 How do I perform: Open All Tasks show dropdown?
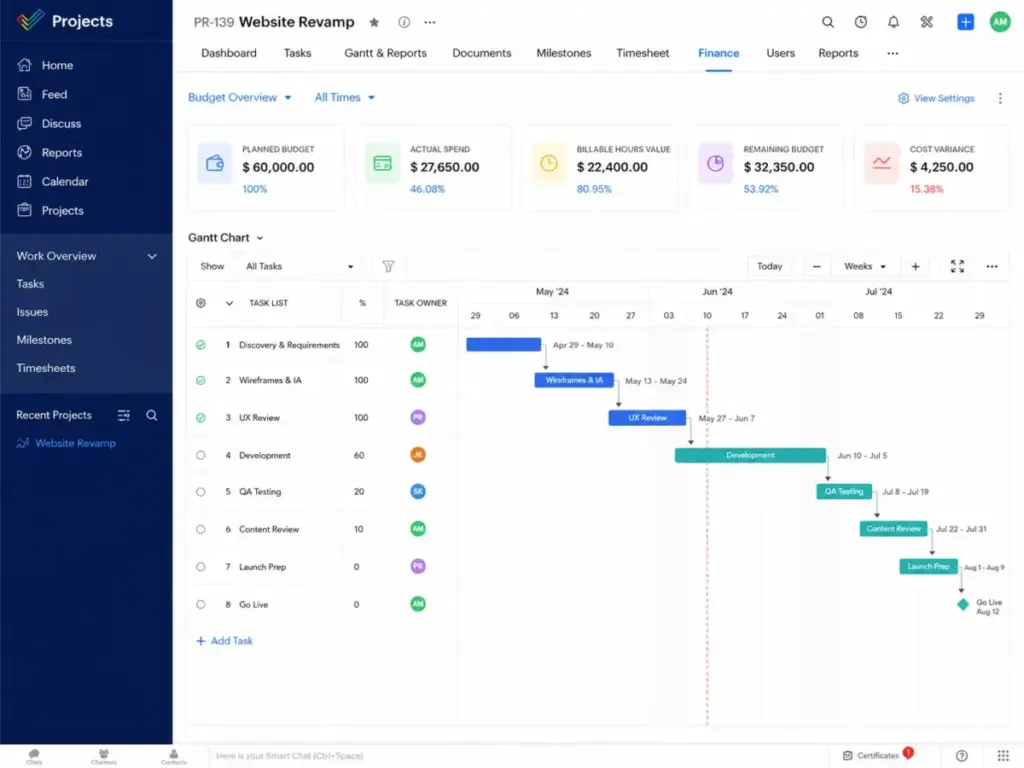point(299,266)
